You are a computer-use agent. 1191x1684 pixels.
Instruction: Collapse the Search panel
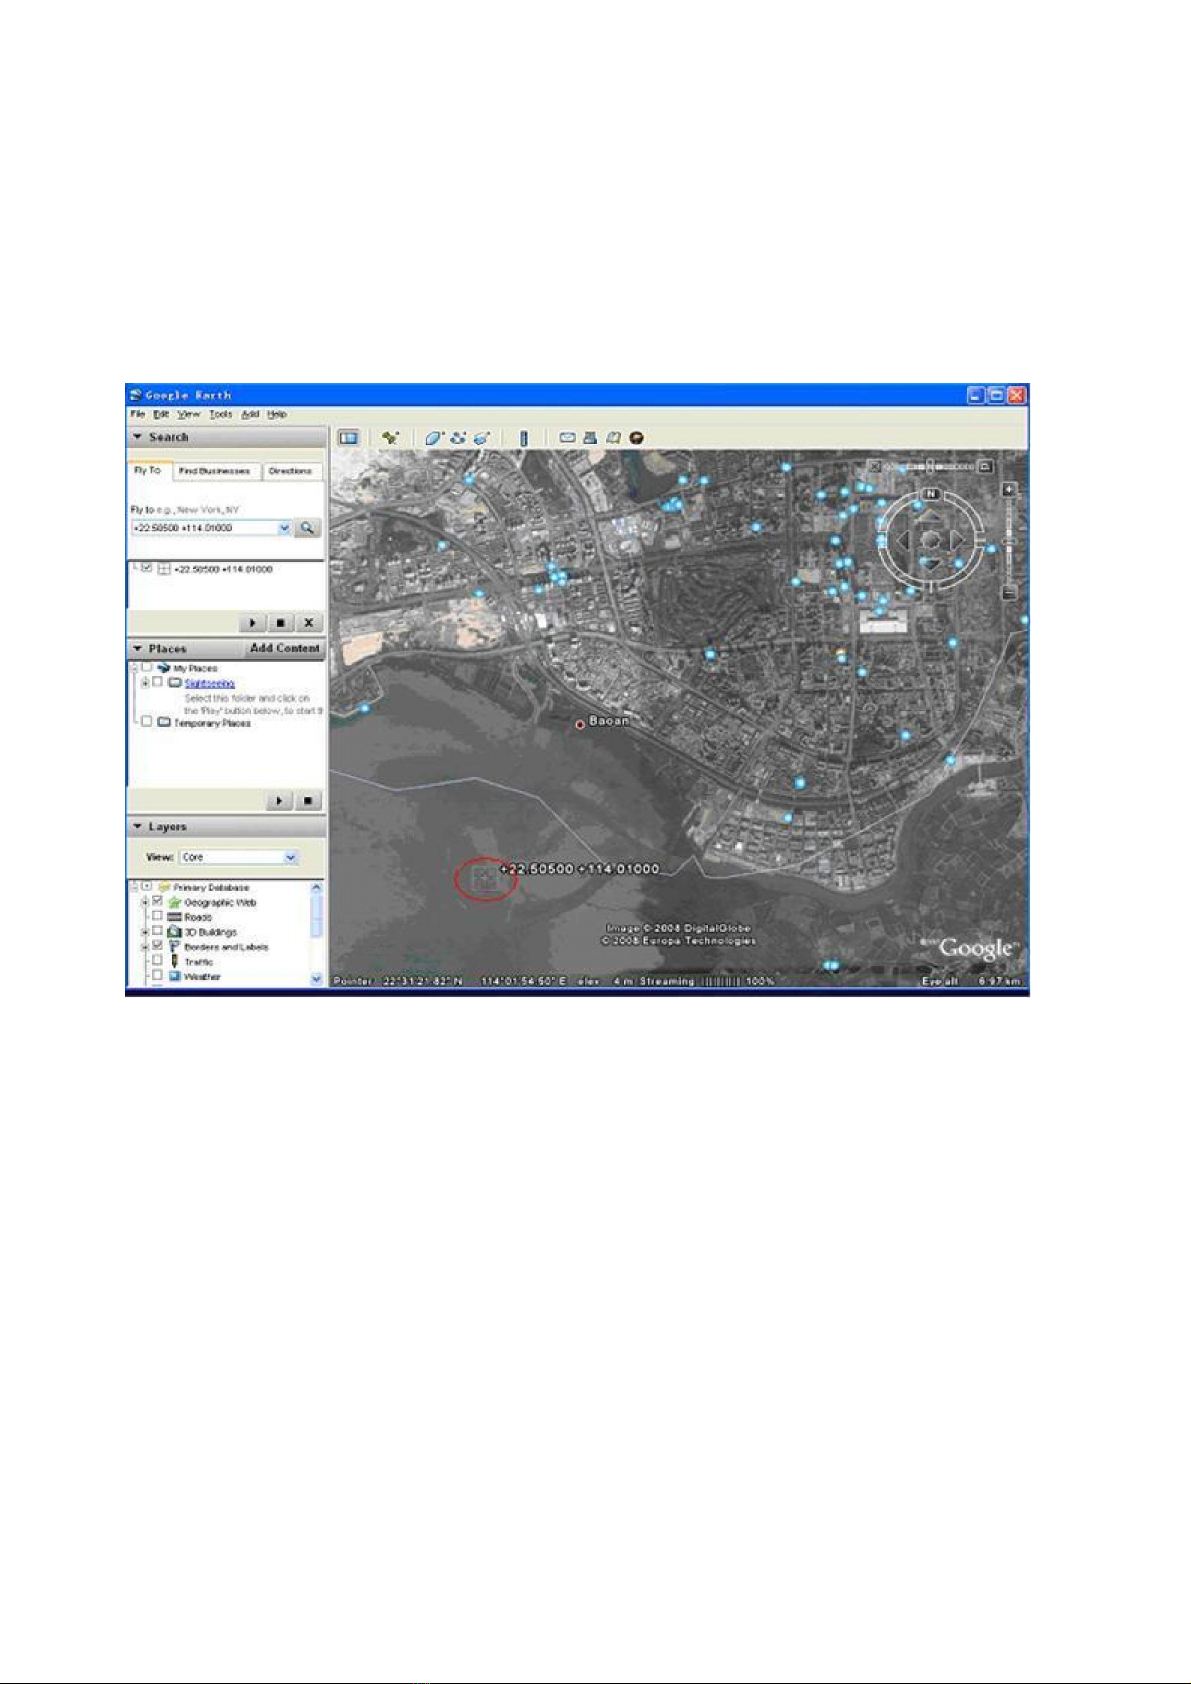click(138, 437)
